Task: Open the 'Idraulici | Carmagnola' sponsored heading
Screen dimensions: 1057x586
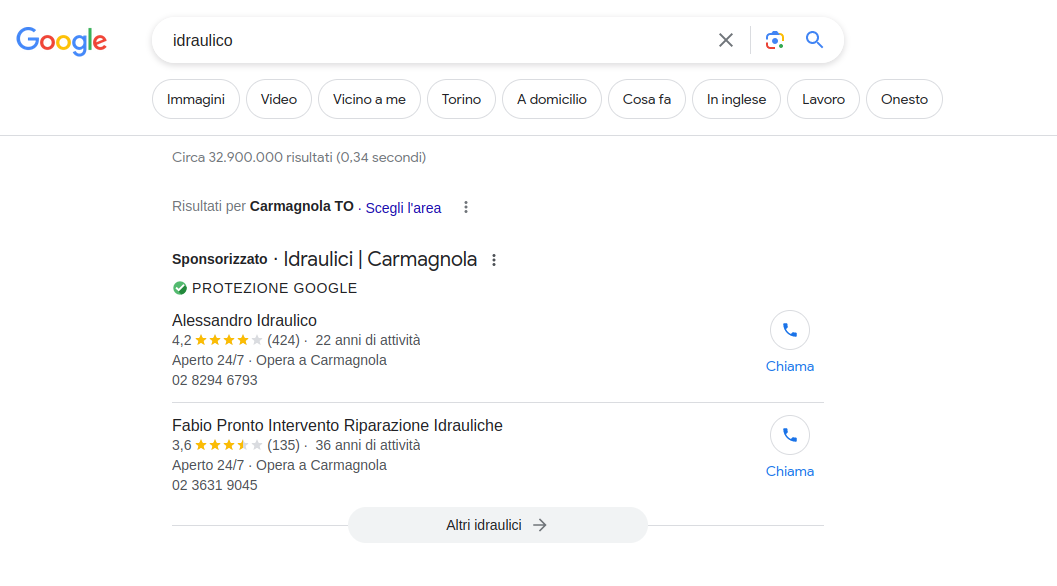Action: point(380,259)
